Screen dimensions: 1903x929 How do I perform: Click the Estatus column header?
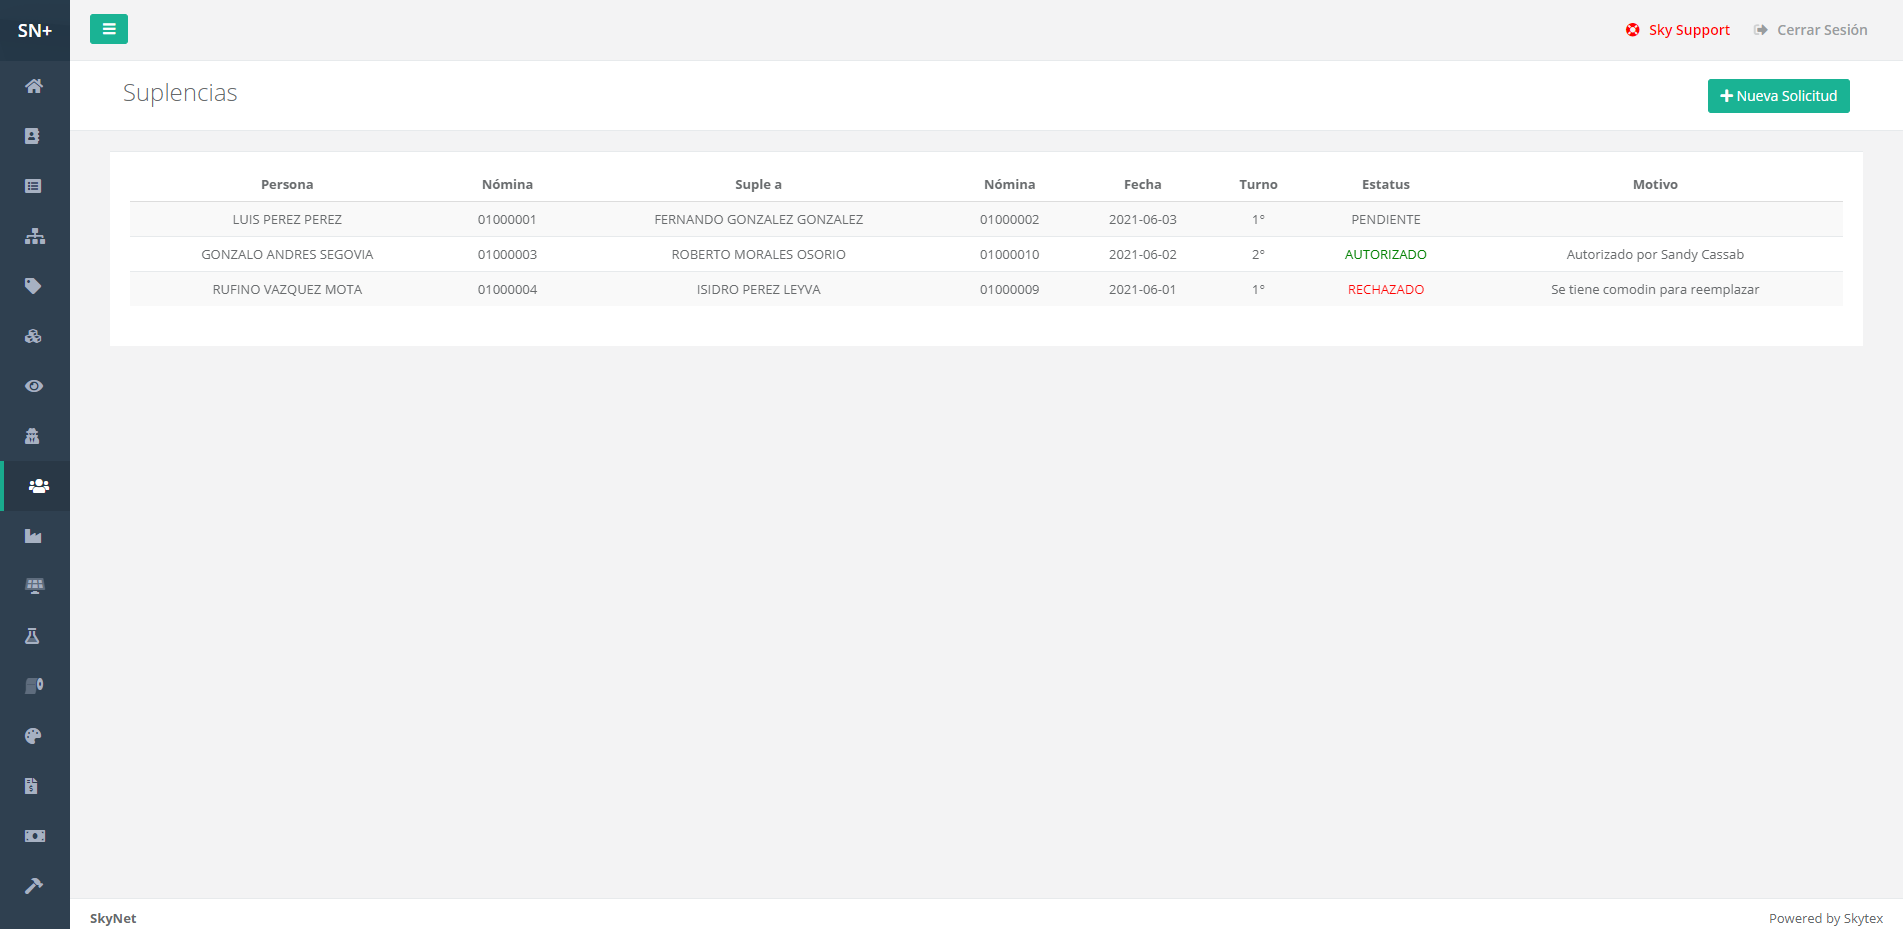click(1385, 185)
